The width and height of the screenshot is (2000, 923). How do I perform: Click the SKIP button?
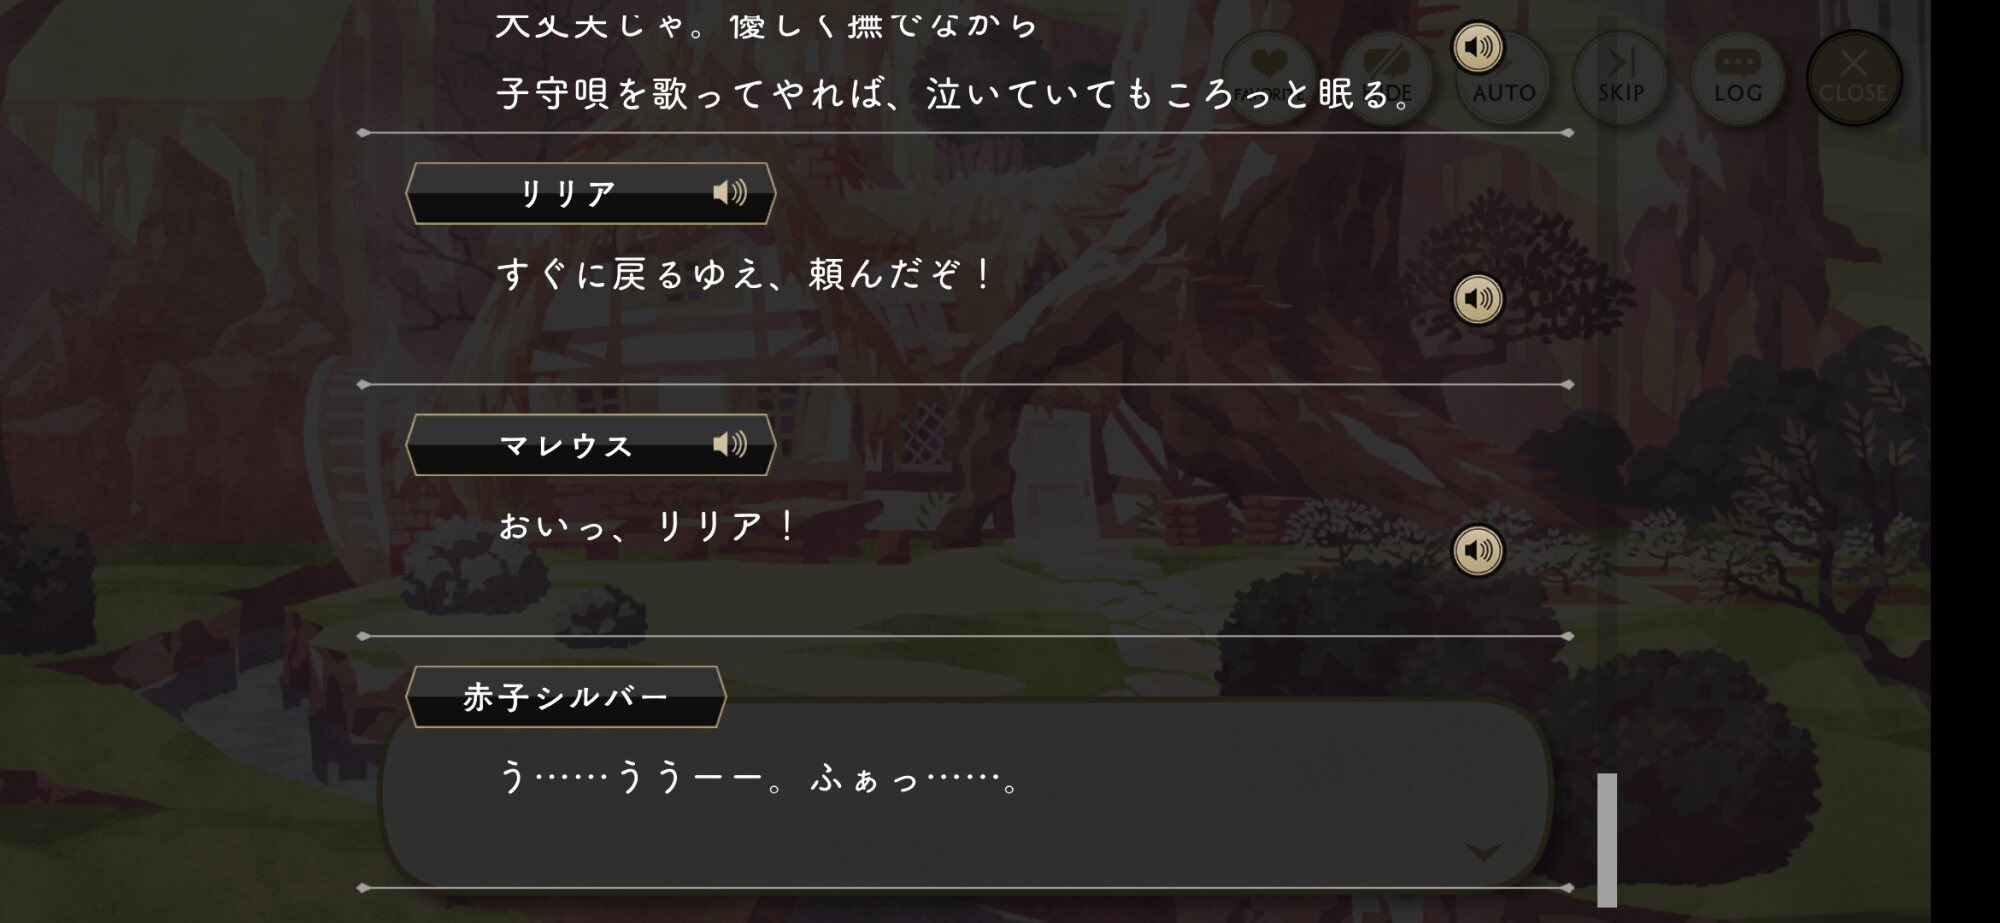point(1620,78)
